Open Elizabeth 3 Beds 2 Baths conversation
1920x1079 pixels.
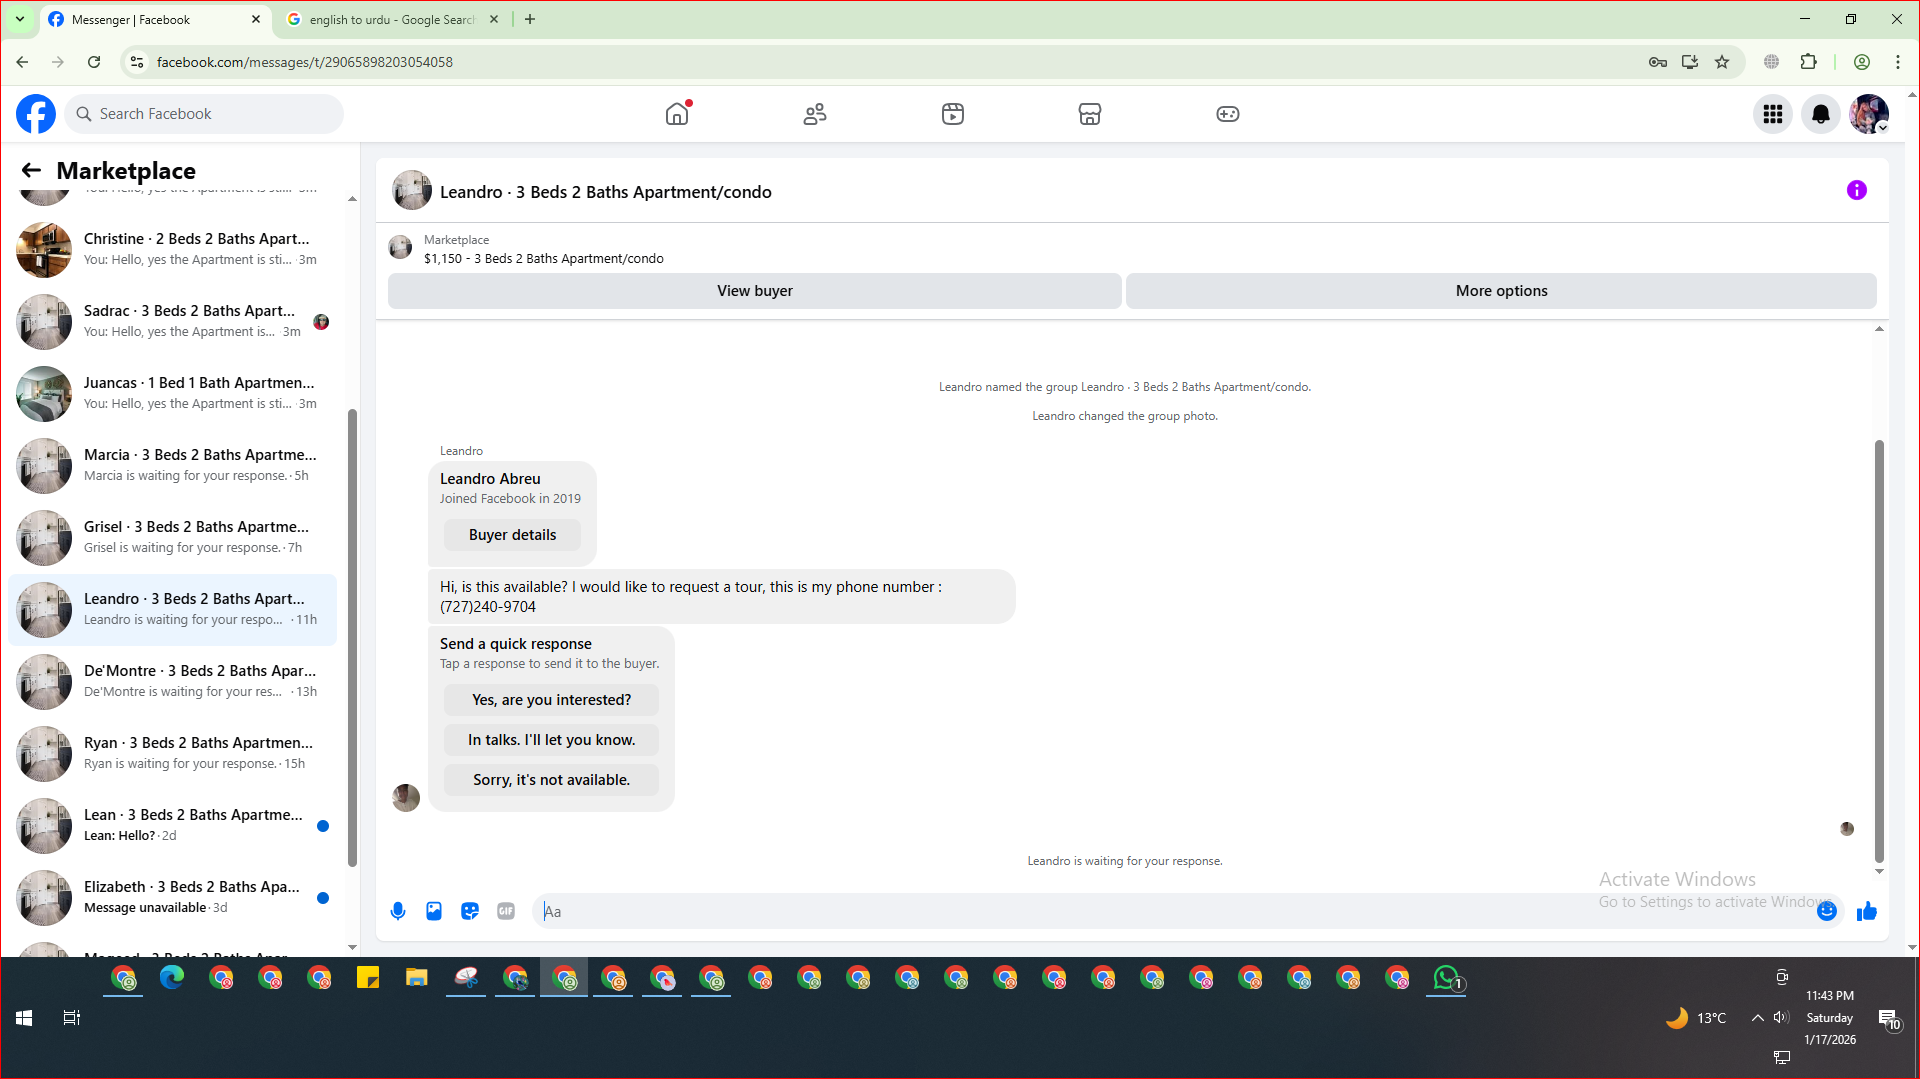tap(172, 898)
